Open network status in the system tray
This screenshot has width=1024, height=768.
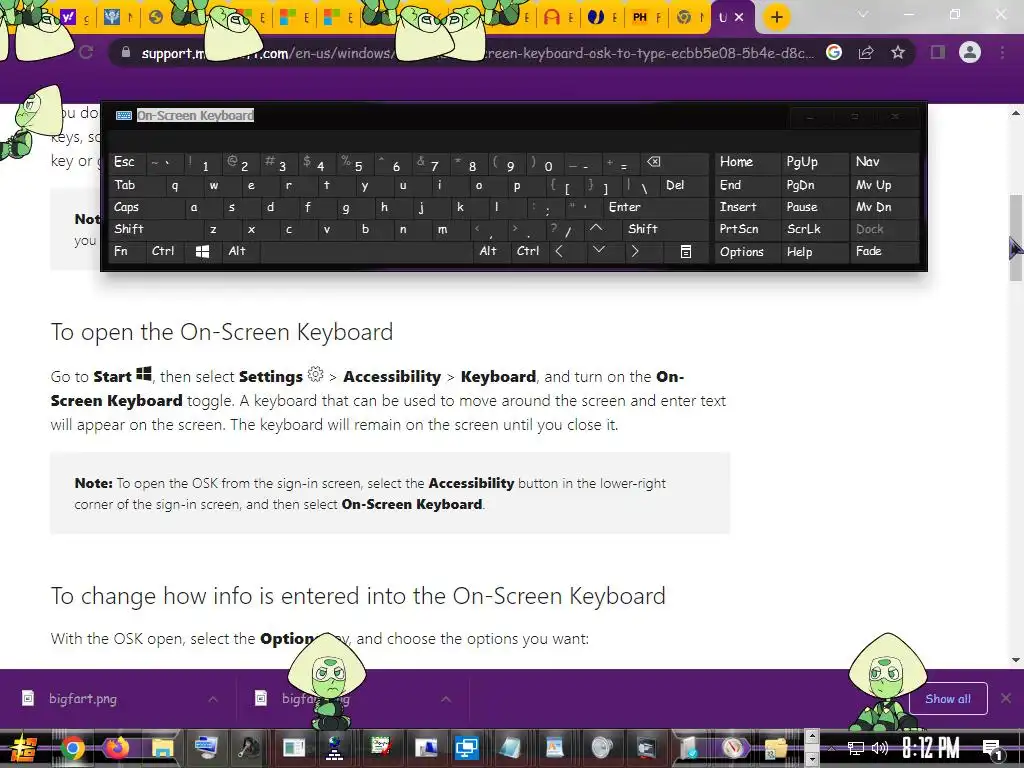855,748
